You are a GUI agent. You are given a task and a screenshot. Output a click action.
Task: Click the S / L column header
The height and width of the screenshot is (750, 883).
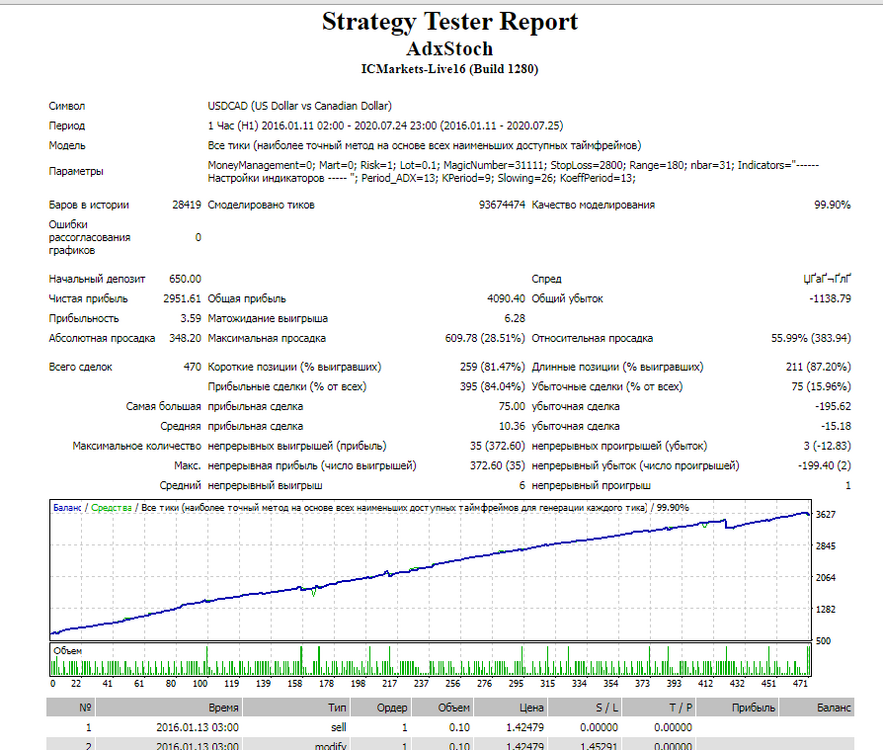point(585,708)
